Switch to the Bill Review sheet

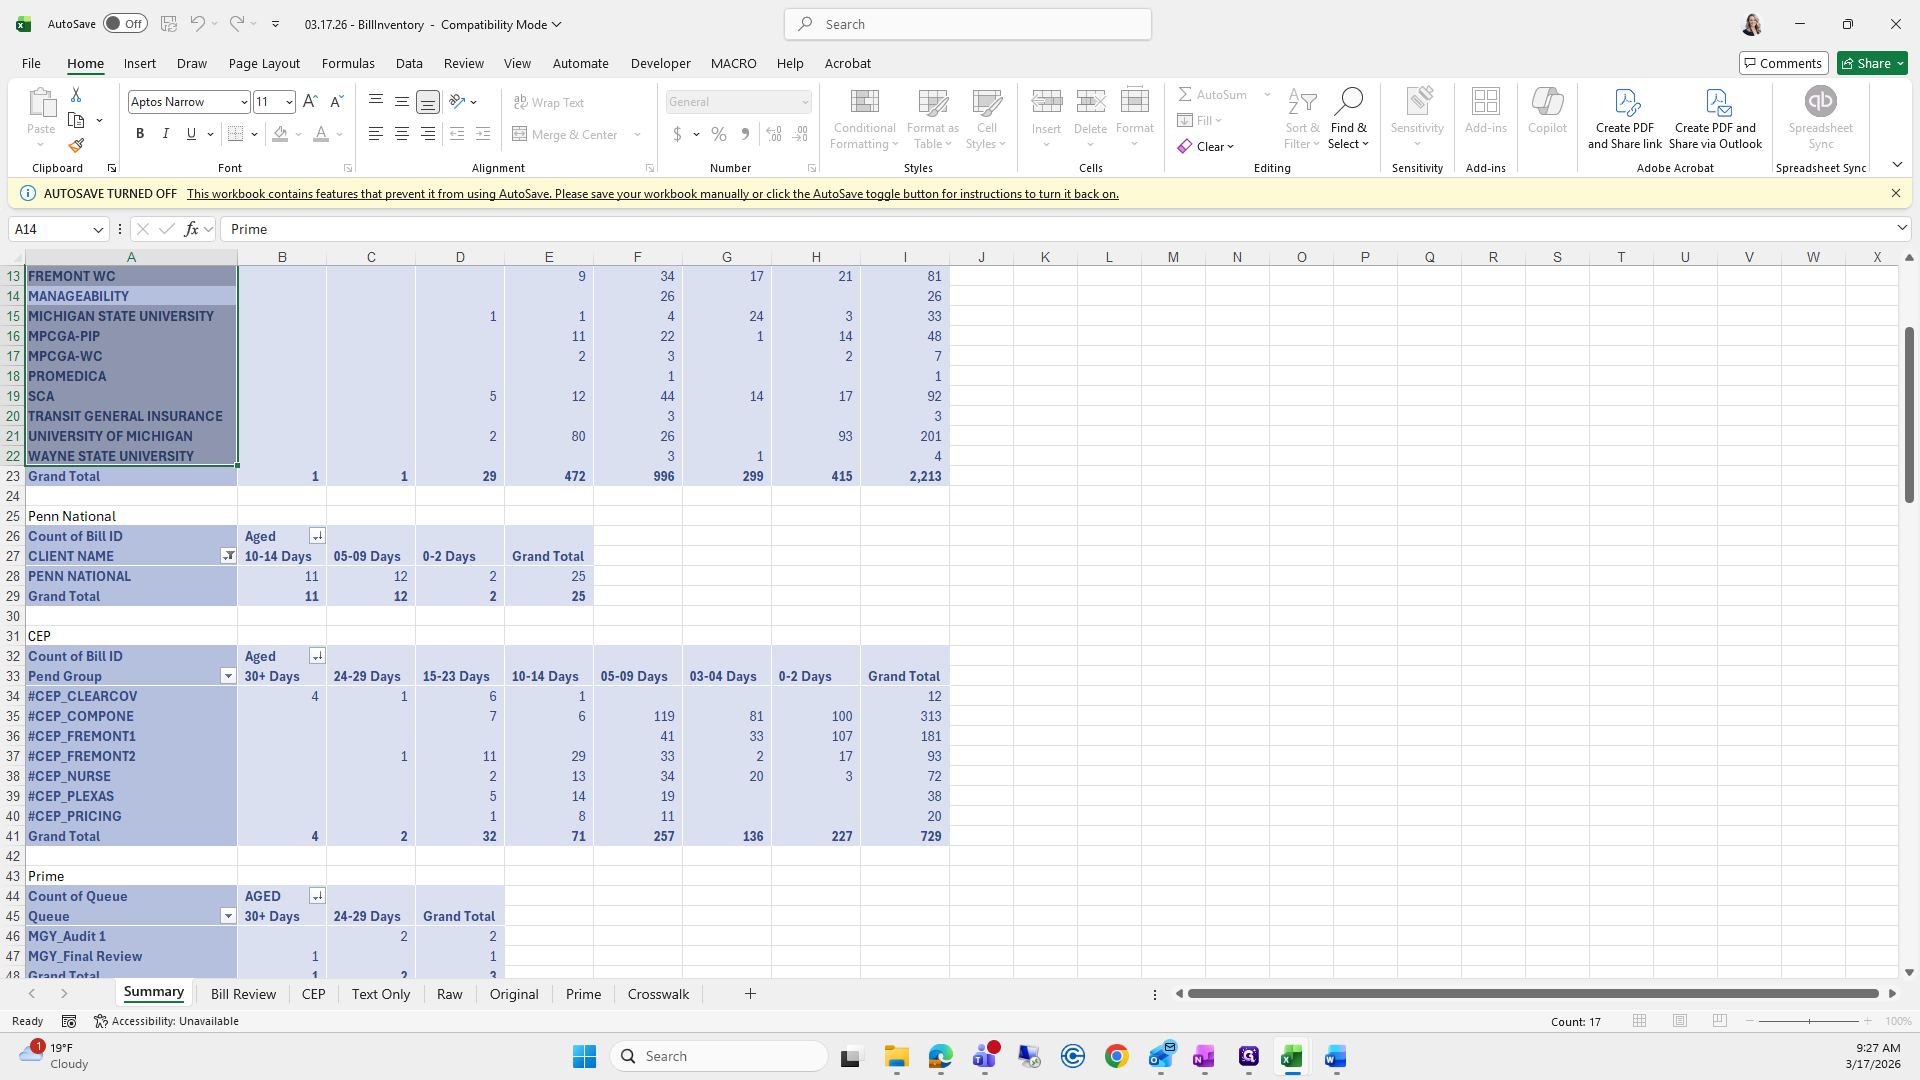coord(243,994)
